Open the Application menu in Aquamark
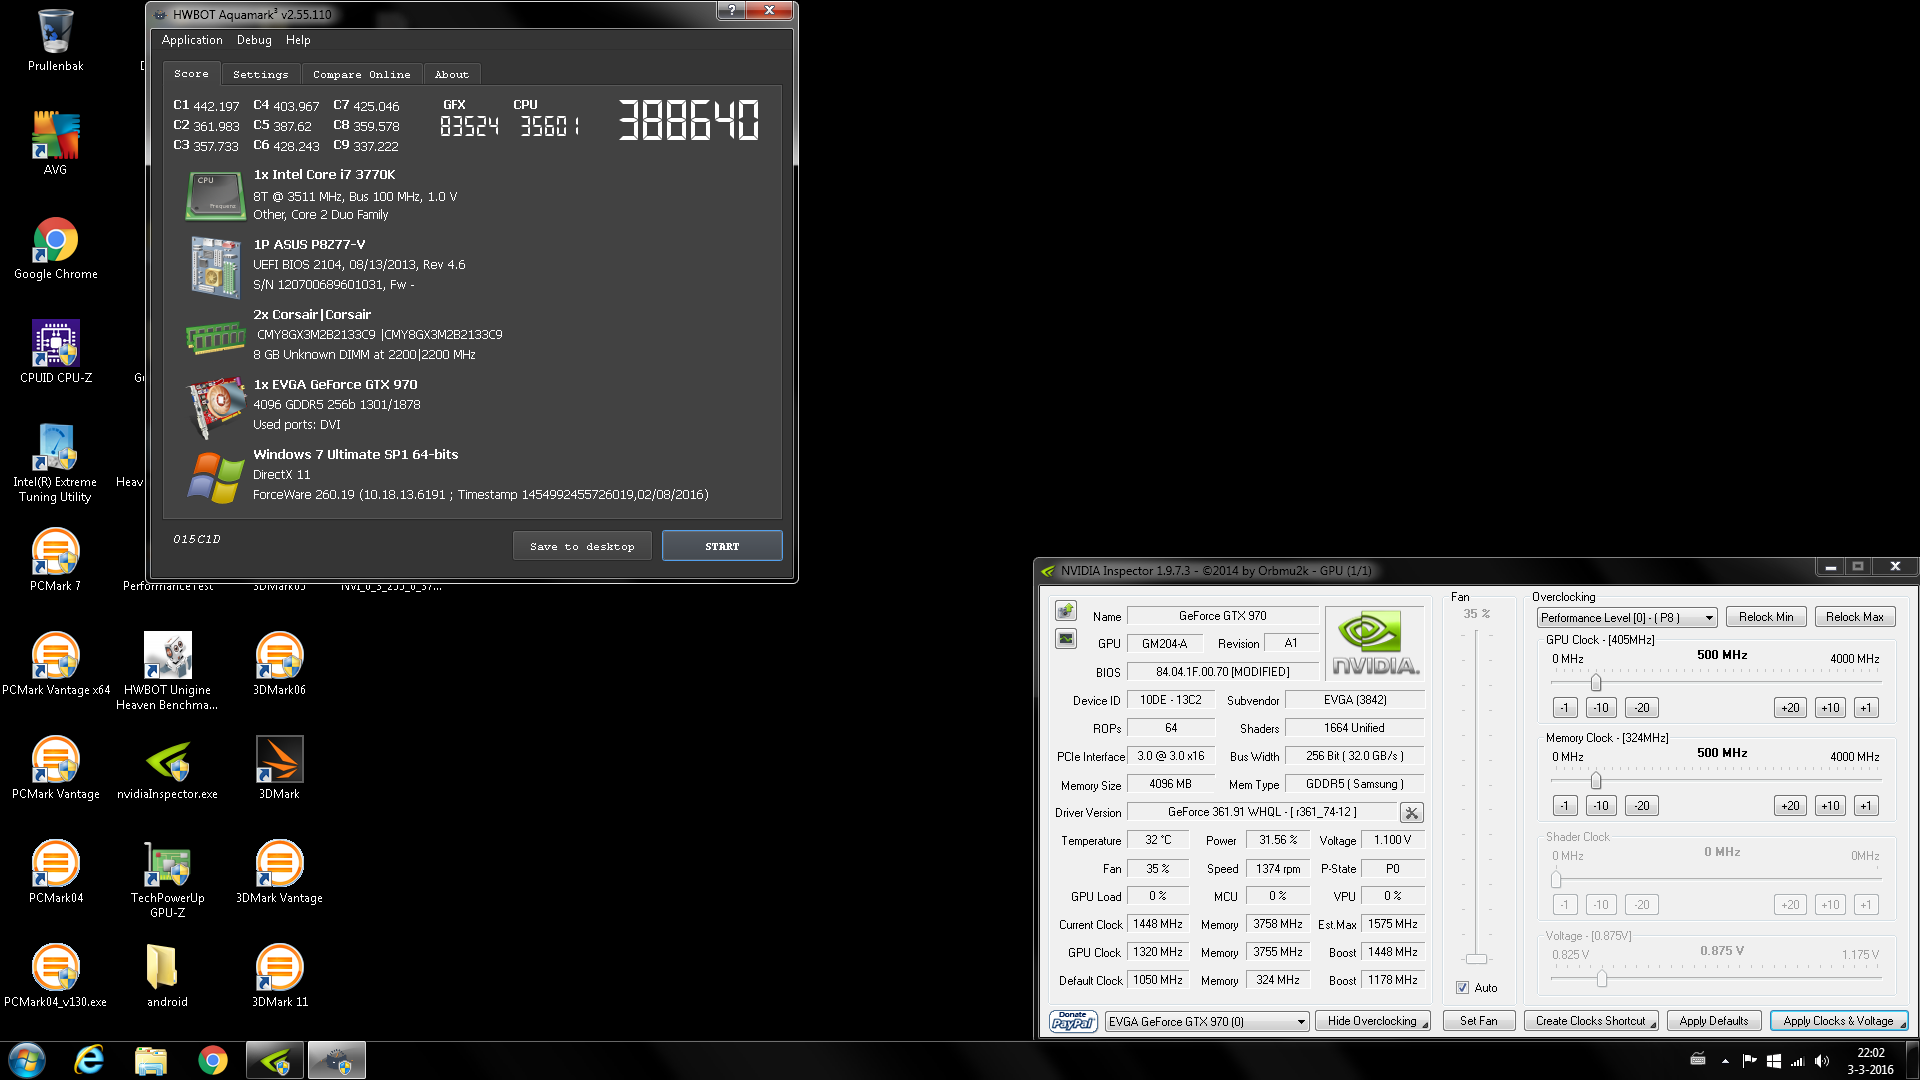Screen dimensions: 1920x1080 pyautogui.click(x=192, y=40)
